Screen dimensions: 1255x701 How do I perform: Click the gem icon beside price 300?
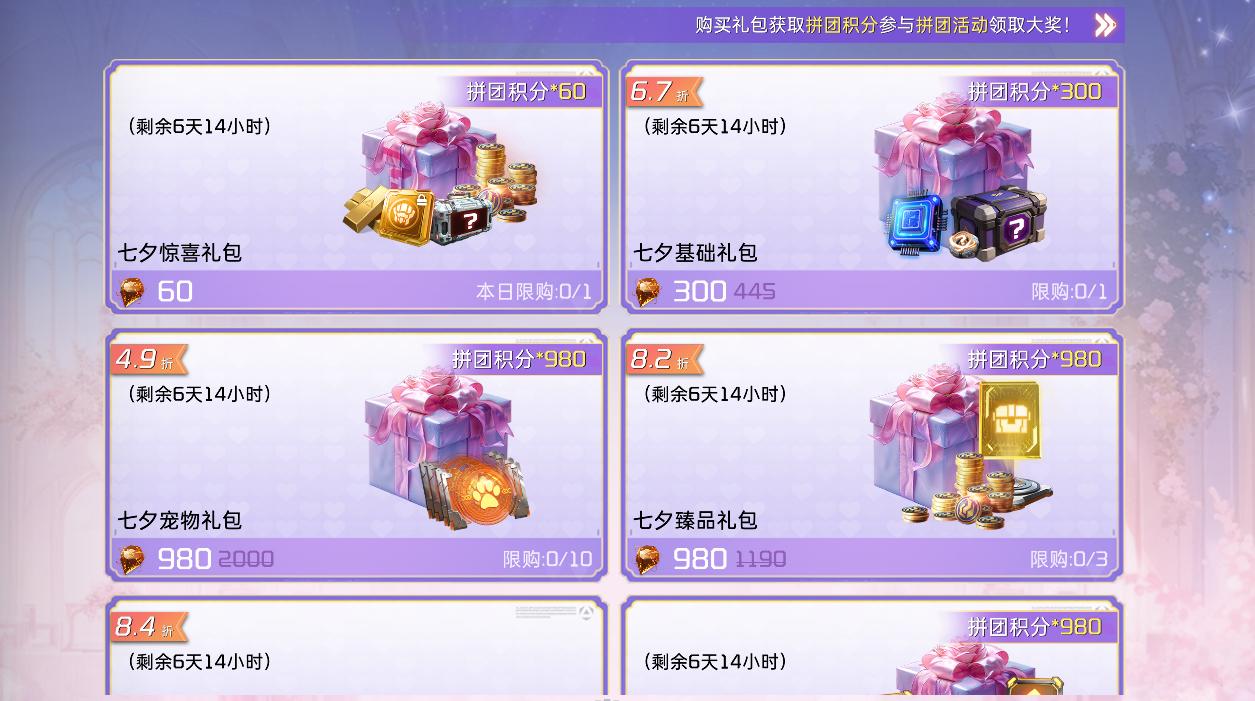(x=647, y=292)
